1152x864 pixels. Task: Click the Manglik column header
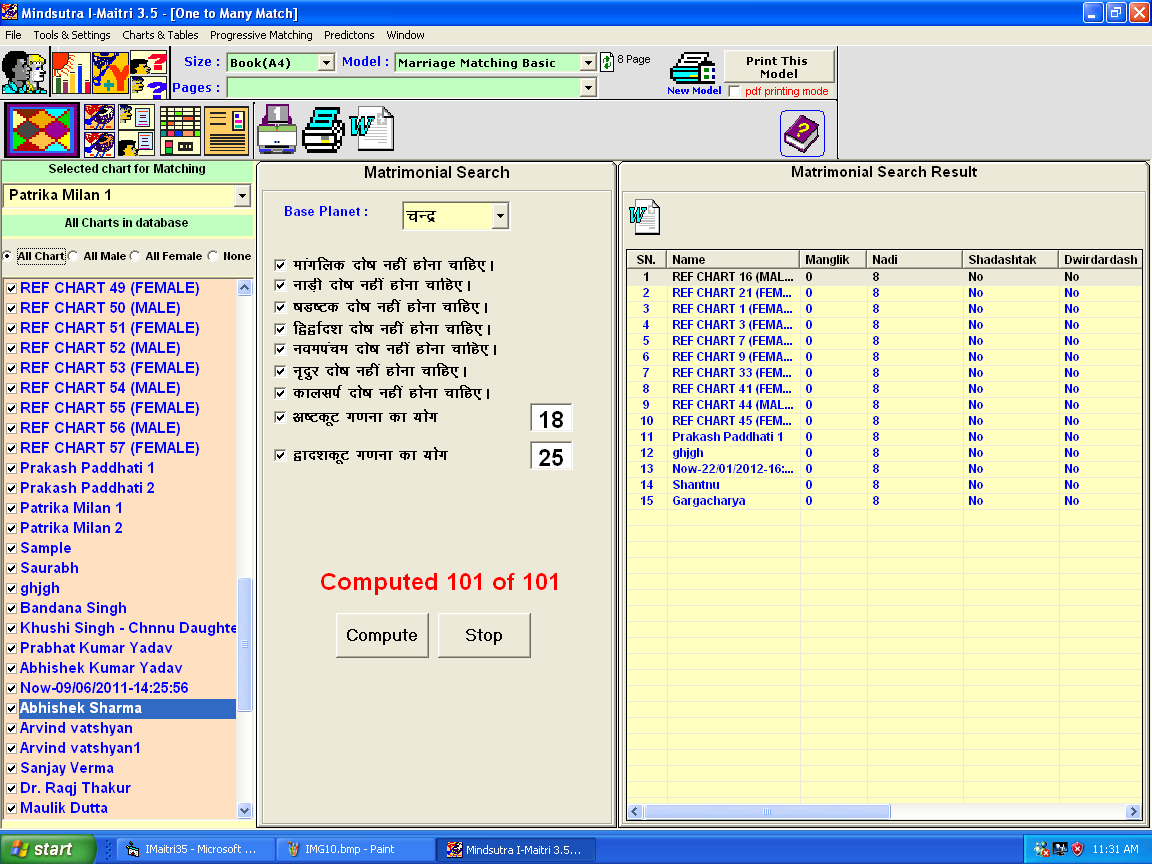(x=832, y=259)
